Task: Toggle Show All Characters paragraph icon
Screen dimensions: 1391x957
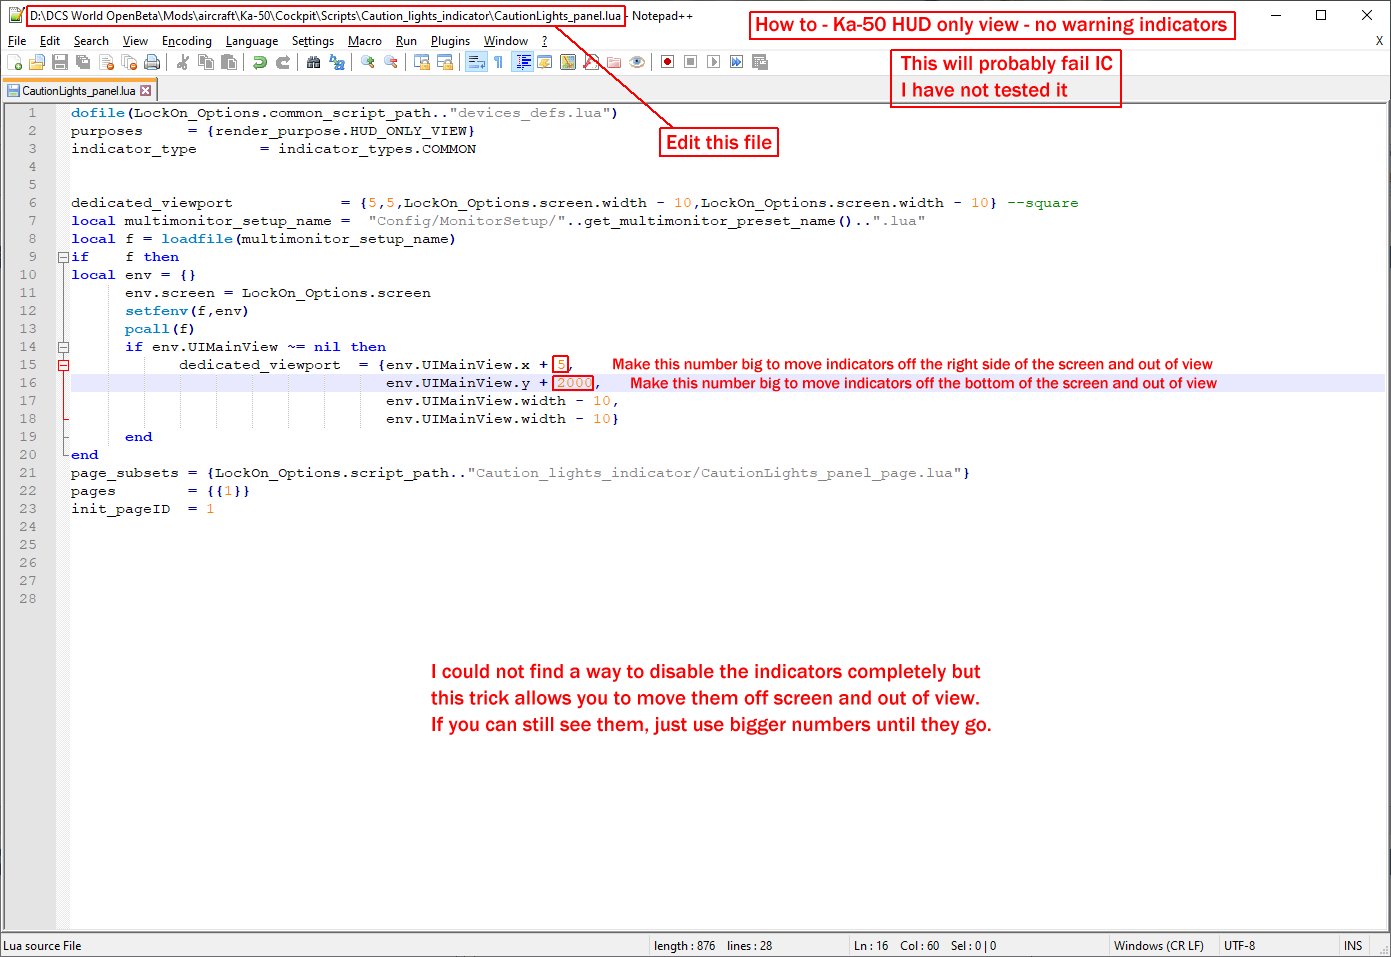Action: pyautogui.click(x=498, y=62)
